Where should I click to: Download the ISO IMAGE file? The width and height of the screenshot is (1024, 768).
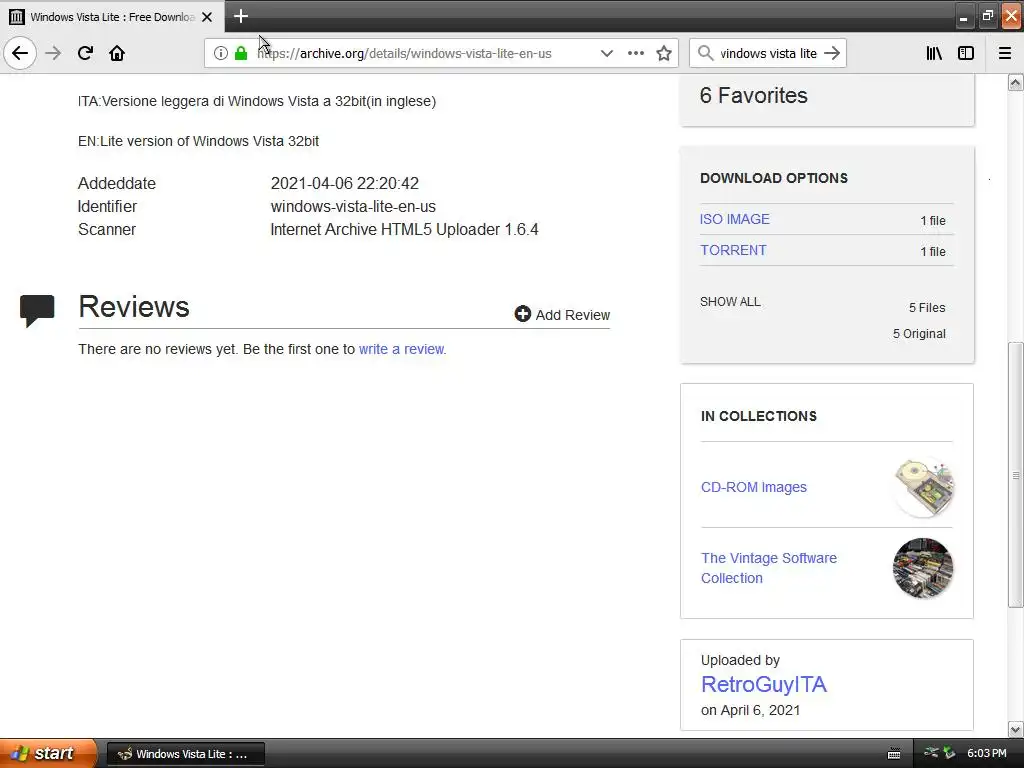point(735,219)
